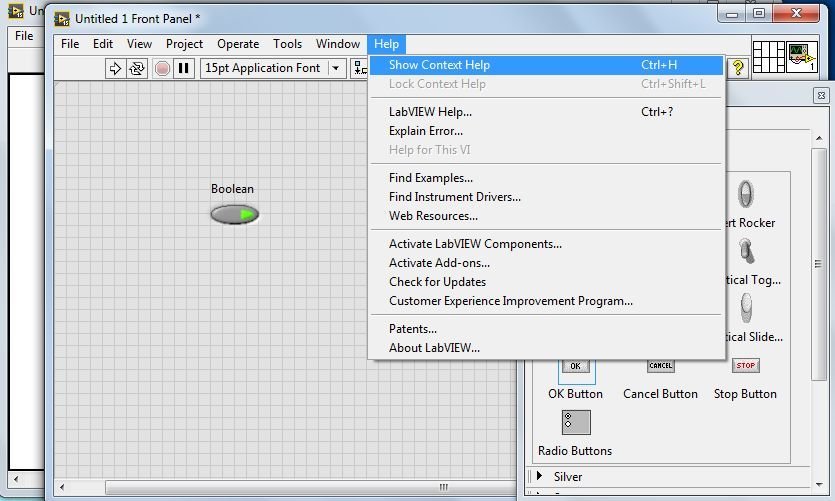Screen dimensions: 835x501
Task: Select the Cancel Button palette icon
Action: pos(660,366)
